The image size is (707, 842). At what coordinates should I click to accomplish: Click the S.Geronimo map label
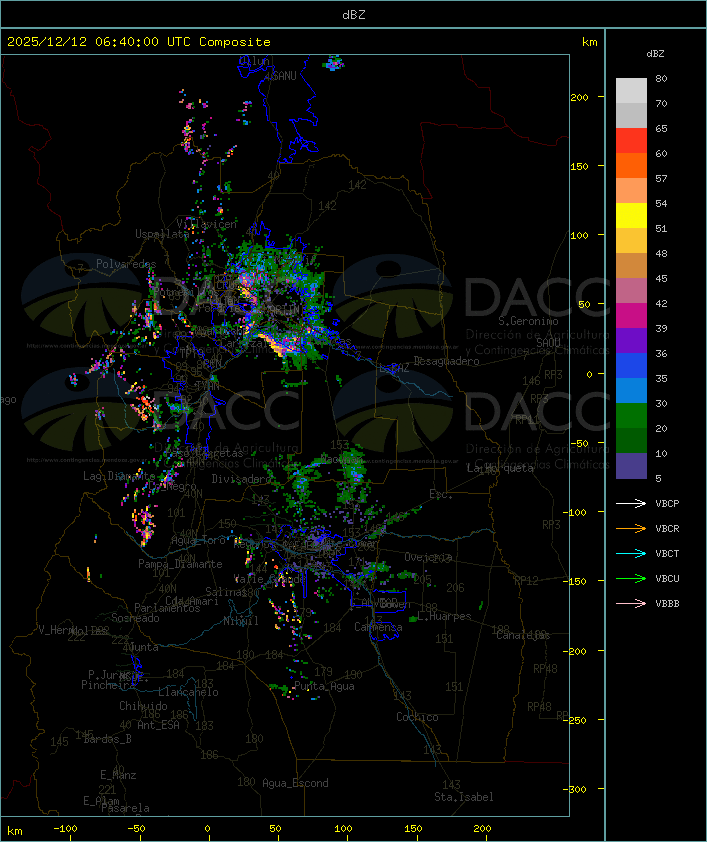[528, 321]
